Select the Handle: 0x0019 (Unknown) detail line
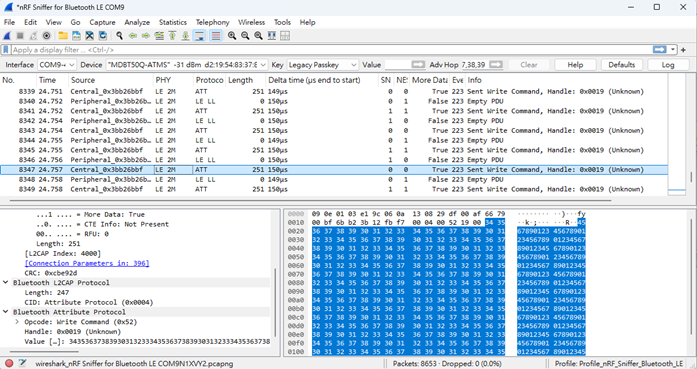697x369 pixels. point(72,332)
